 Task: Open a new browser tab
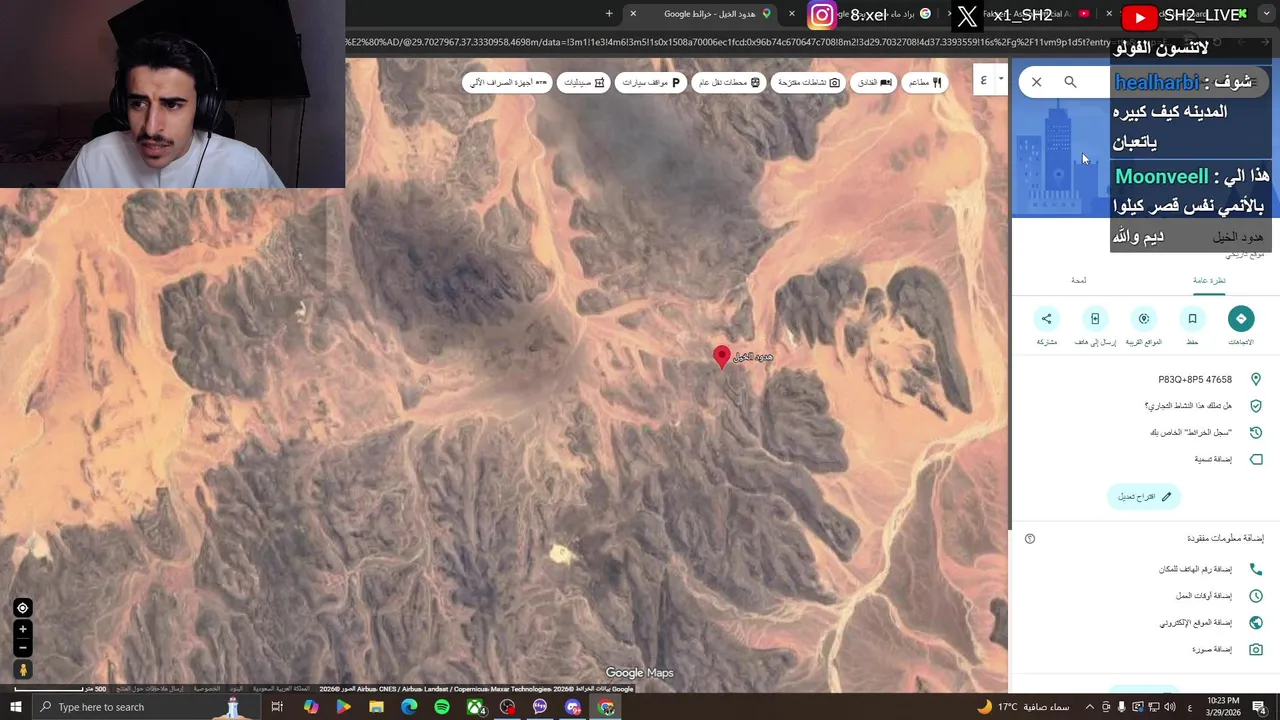[609, 14]
